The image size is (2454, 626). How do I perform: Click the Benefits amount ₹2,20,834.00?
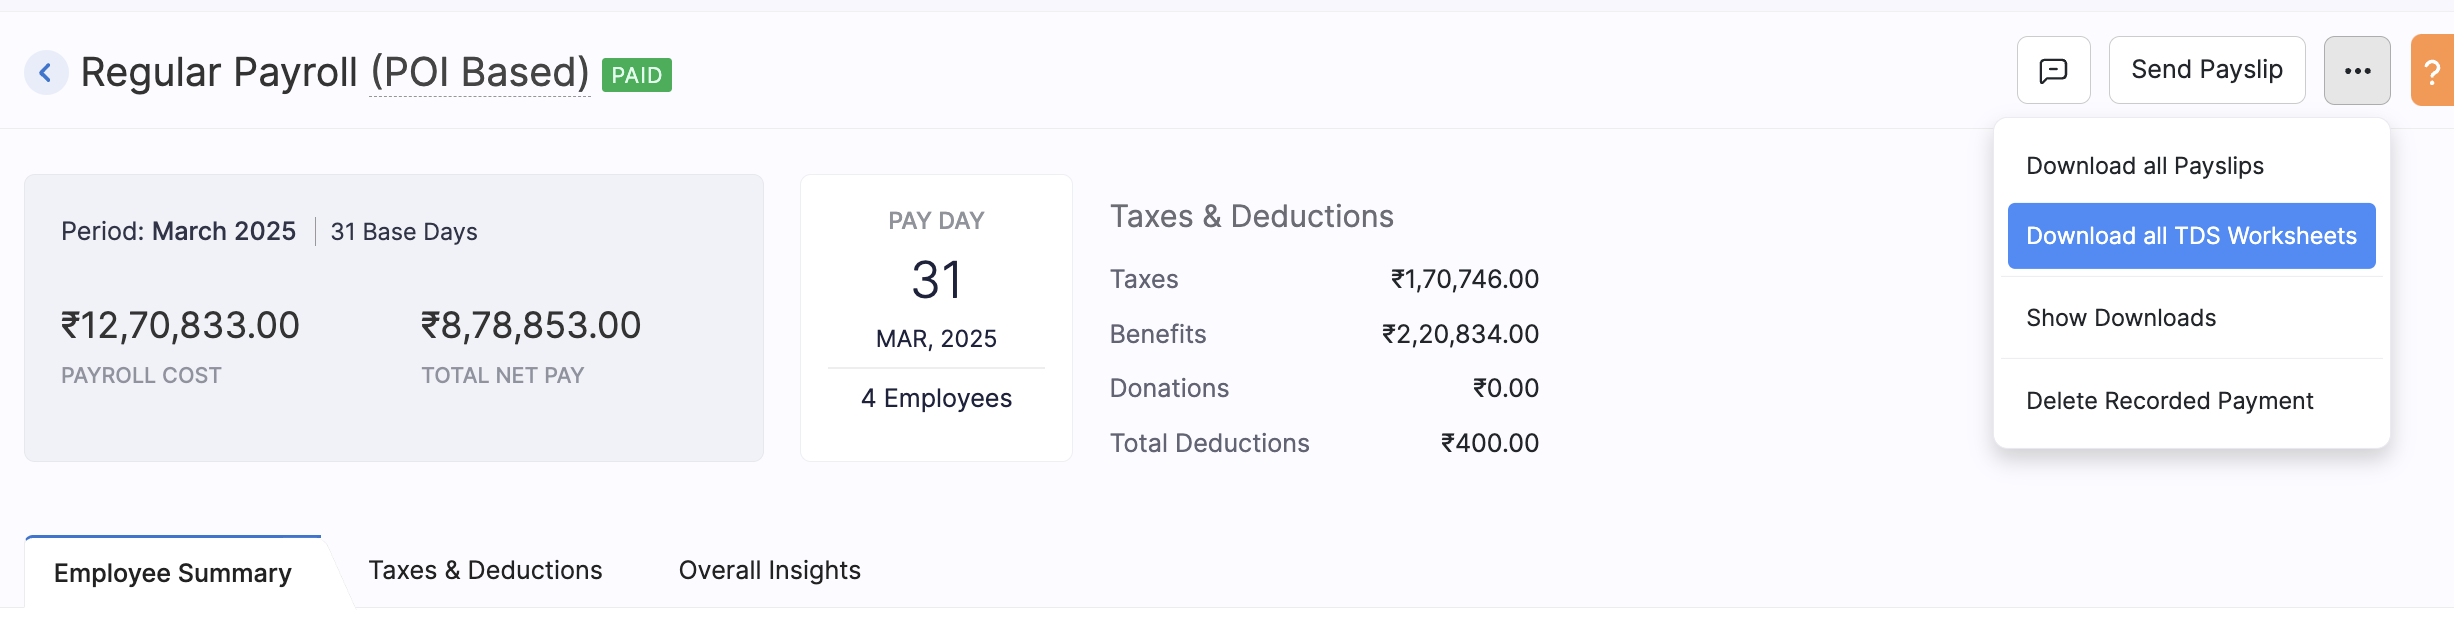pos(1460,334)
